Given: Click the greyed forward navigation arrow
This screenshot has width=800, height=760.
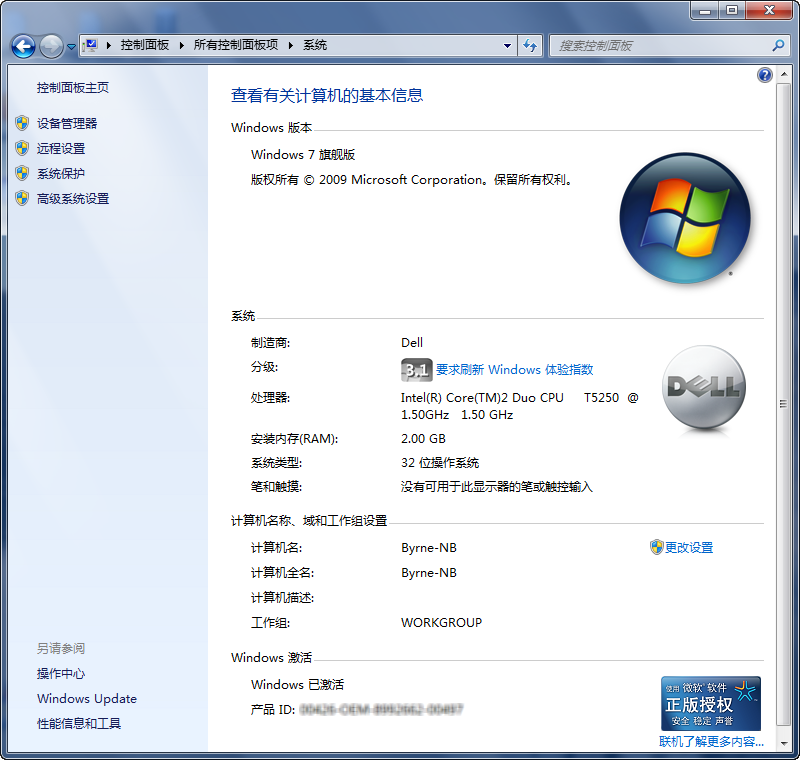Looking at the screenshot, I should coord(51,46).
